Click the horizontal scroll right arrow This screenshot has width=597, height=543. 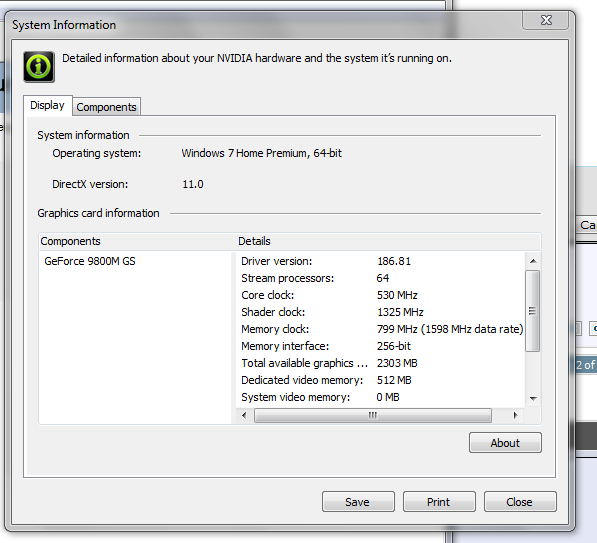516,415
